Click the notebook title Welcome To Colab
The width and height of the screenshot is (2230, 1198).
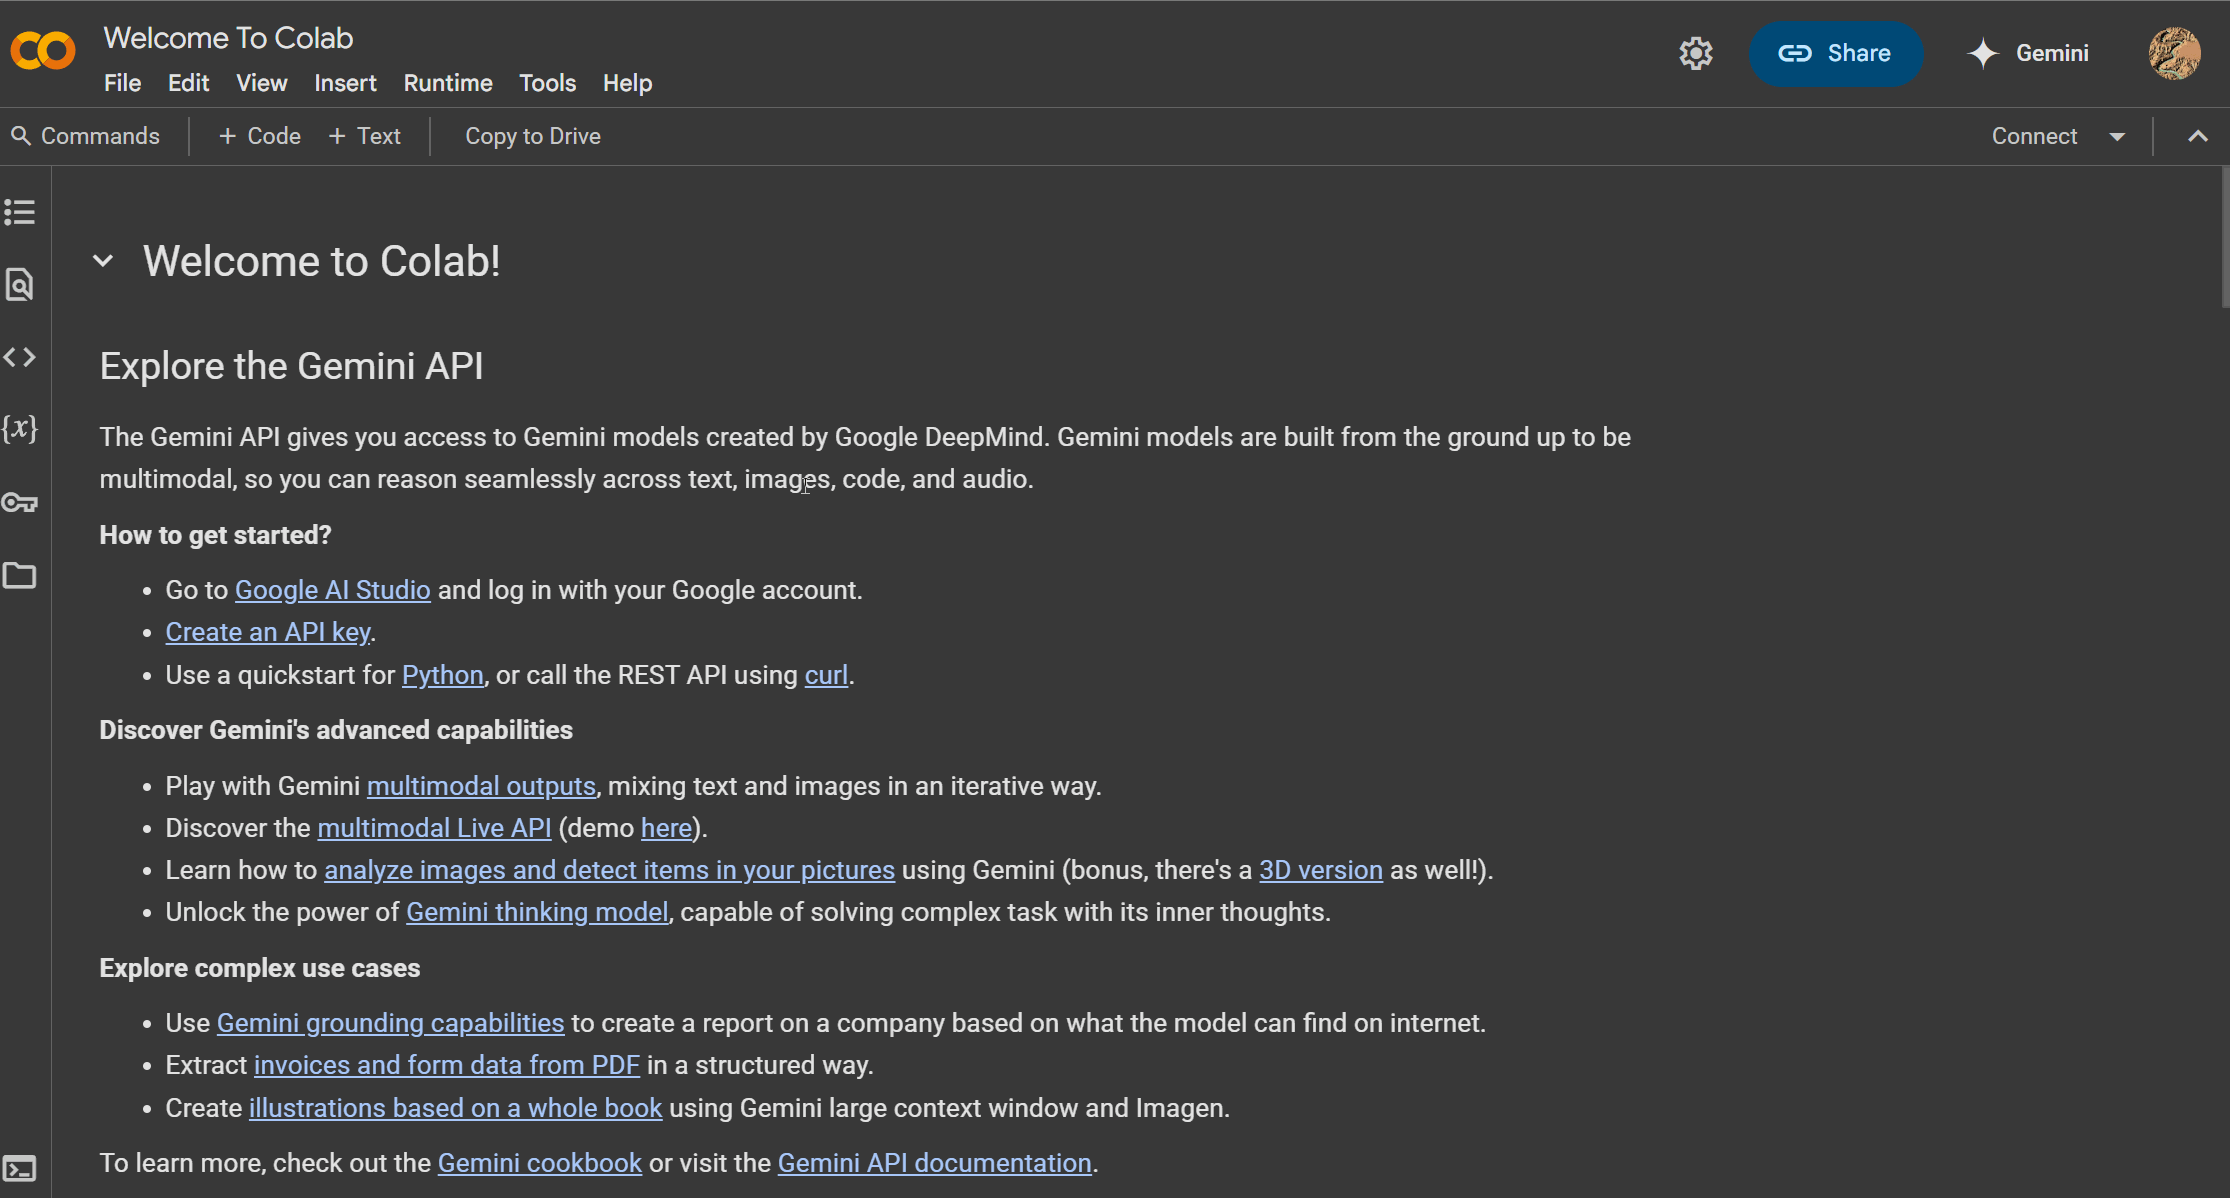pyautogui.click(x=228, y=38)
